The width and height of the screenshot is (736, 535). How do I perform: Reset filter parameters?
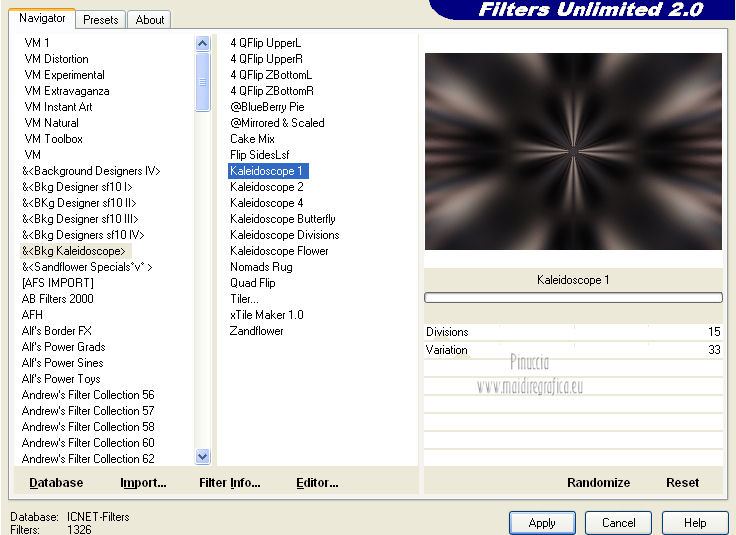(x=682, y=482)
